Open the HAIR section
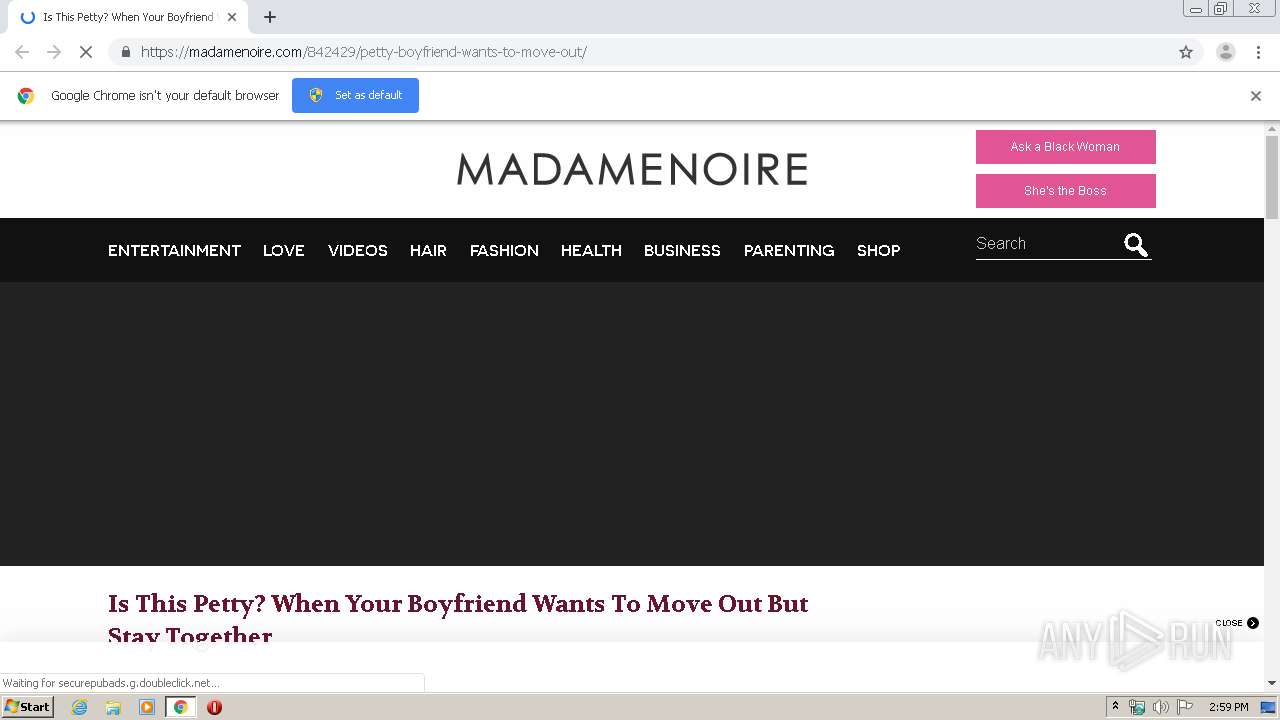The height and width of the screenshot is (720, 1280). tap(428, 251)
